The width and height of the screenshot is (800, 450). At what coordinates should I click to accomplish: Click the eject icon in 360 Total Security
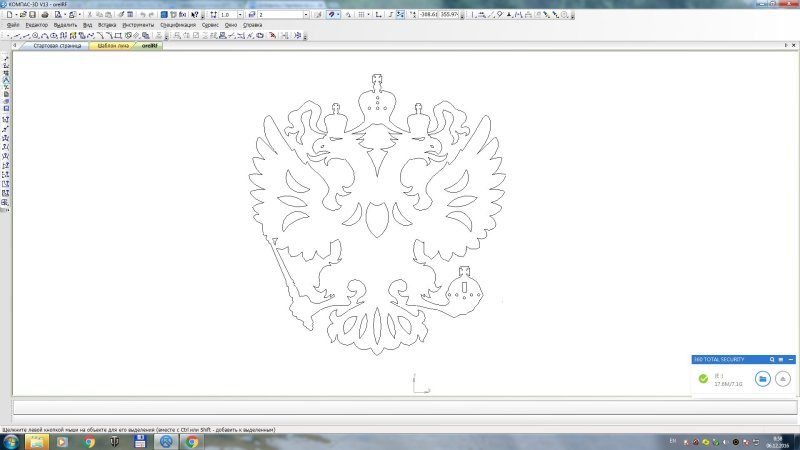click(783, 379)
